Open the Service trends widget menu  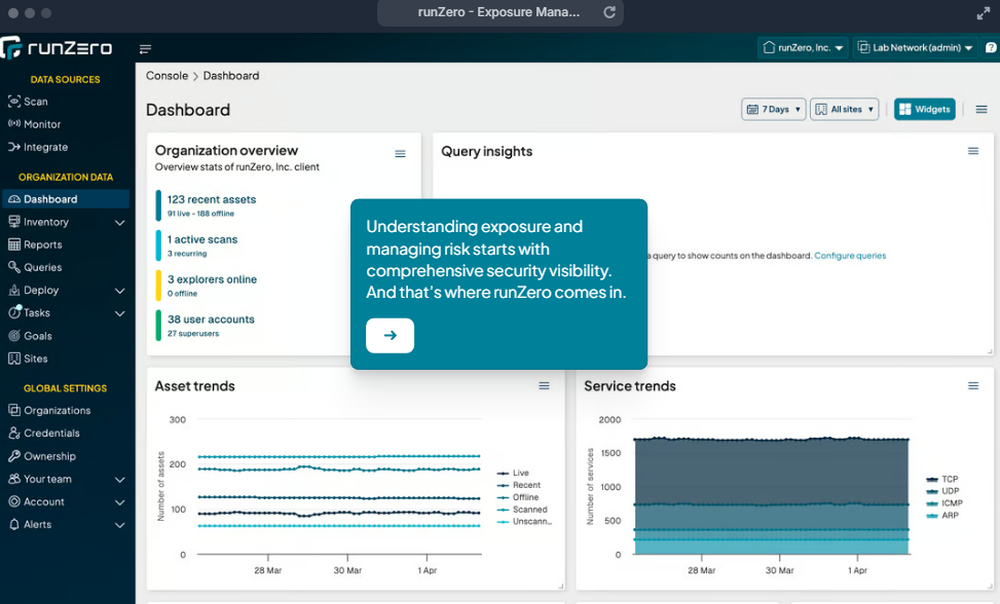pyautogui.click(x=973, y=386)
